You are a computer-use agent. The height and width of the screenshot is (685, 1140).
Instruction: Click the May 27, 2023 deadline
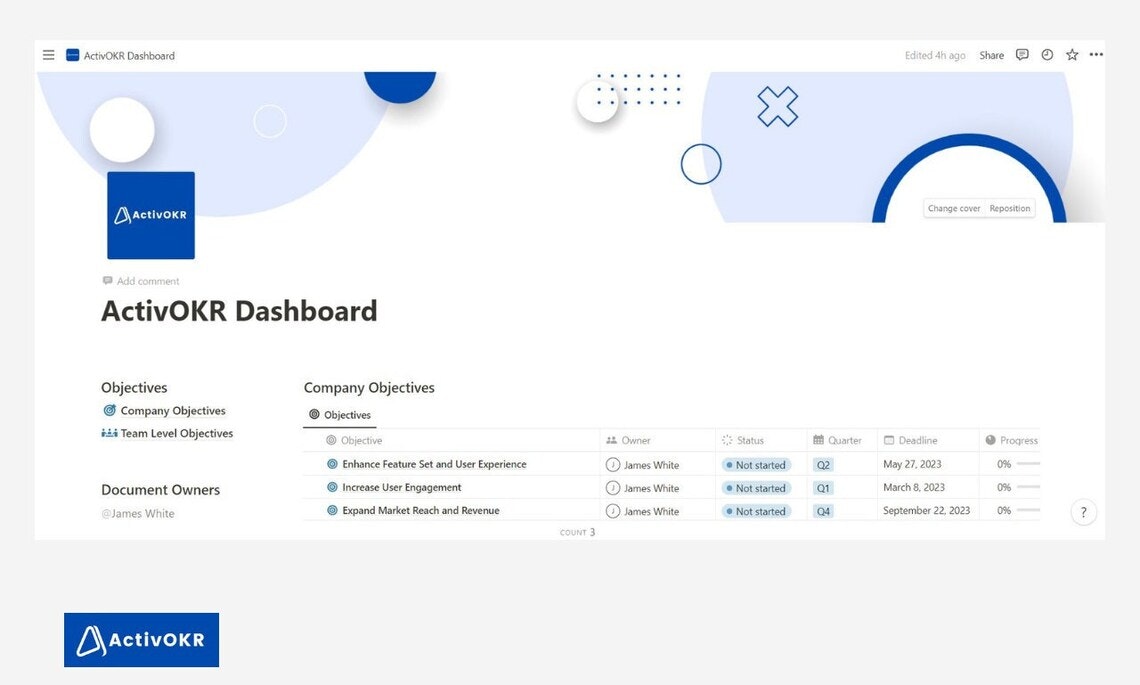(912, 464)
